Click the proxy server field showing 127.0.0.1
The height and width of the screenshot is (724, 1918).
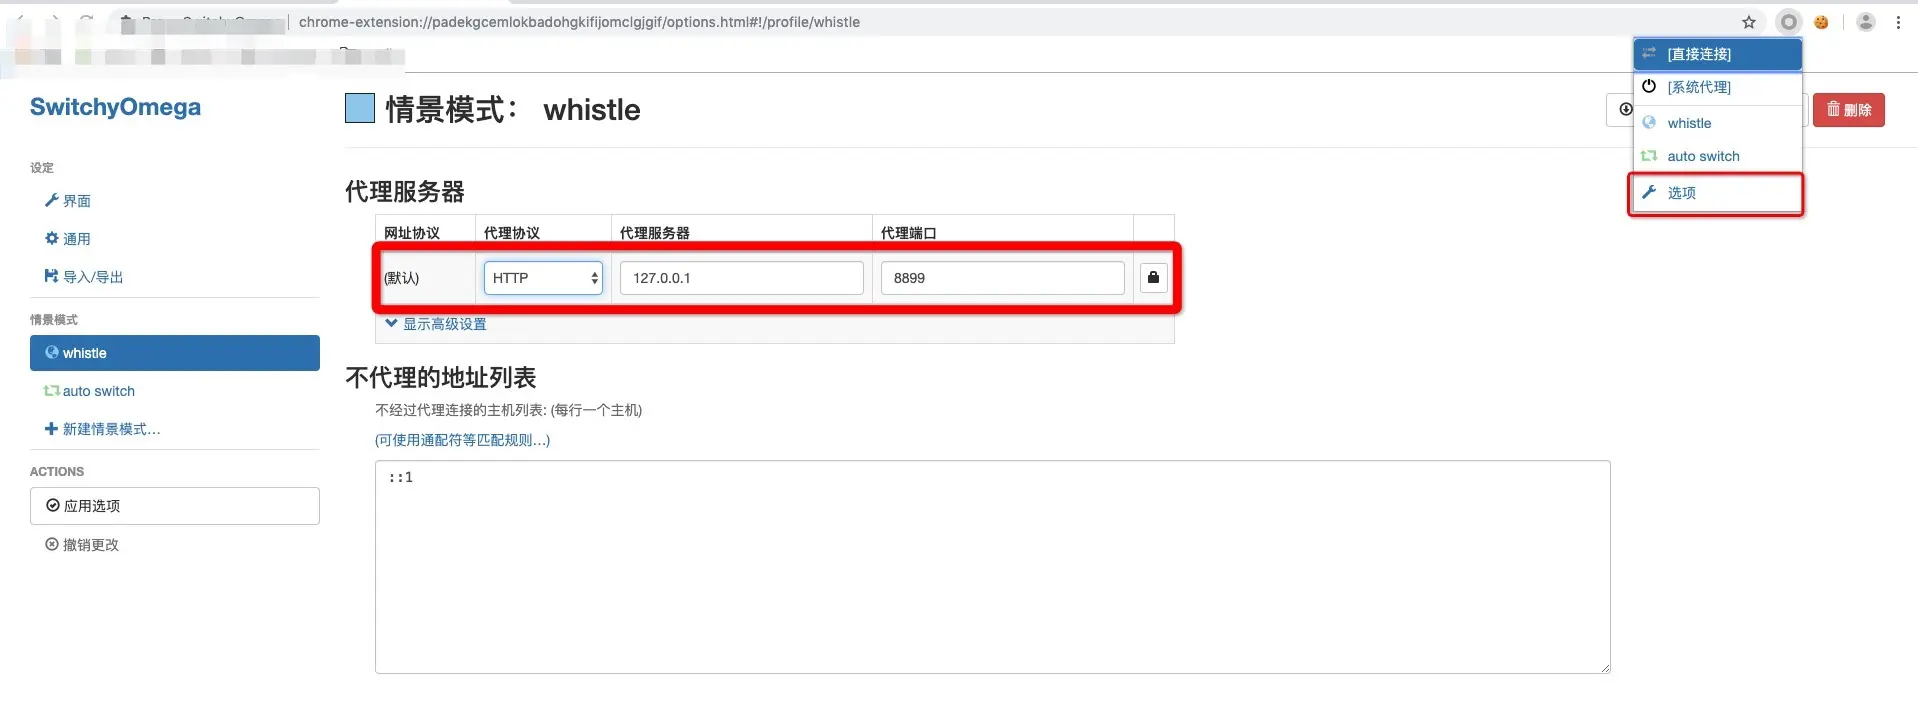tap(741, 278)
